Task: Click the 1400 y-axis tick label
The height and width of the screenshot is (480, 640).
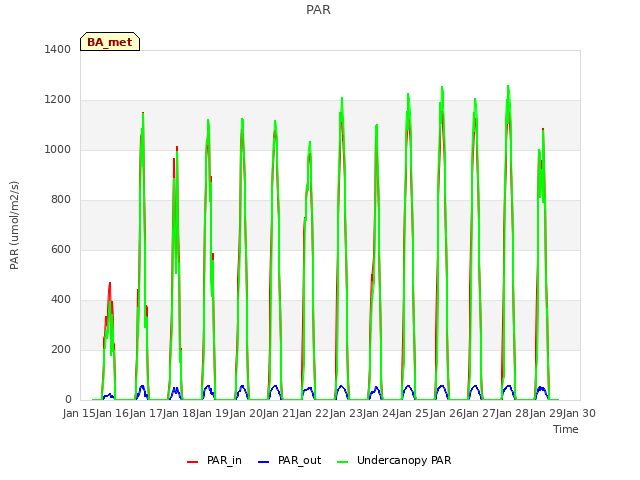Action: pyautogui.click(x=58, y=49)
